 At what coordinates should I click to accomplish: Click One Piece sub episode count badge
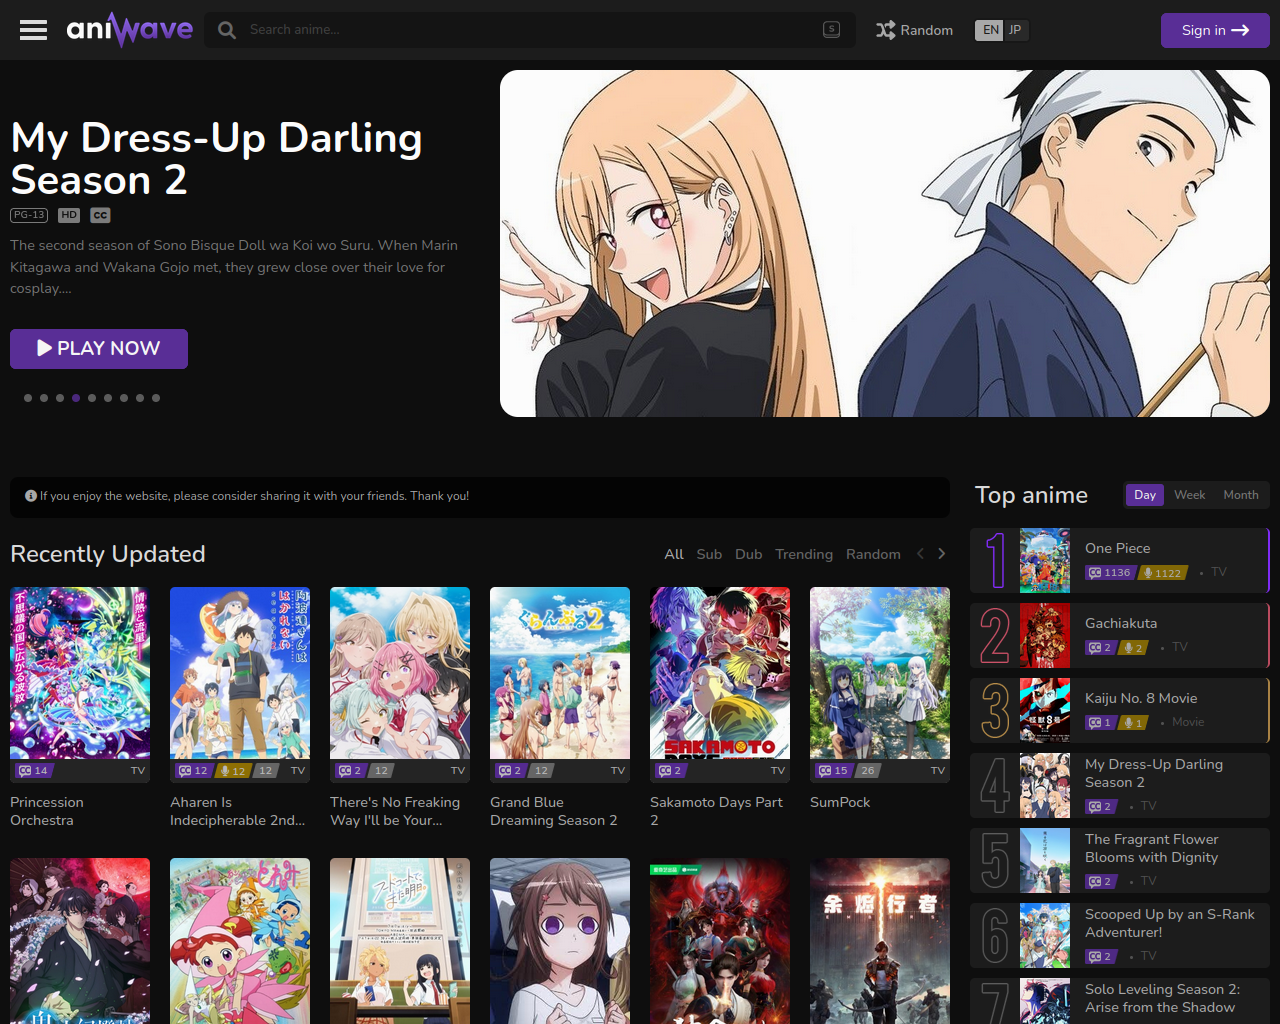click(x=1110, y=573)
